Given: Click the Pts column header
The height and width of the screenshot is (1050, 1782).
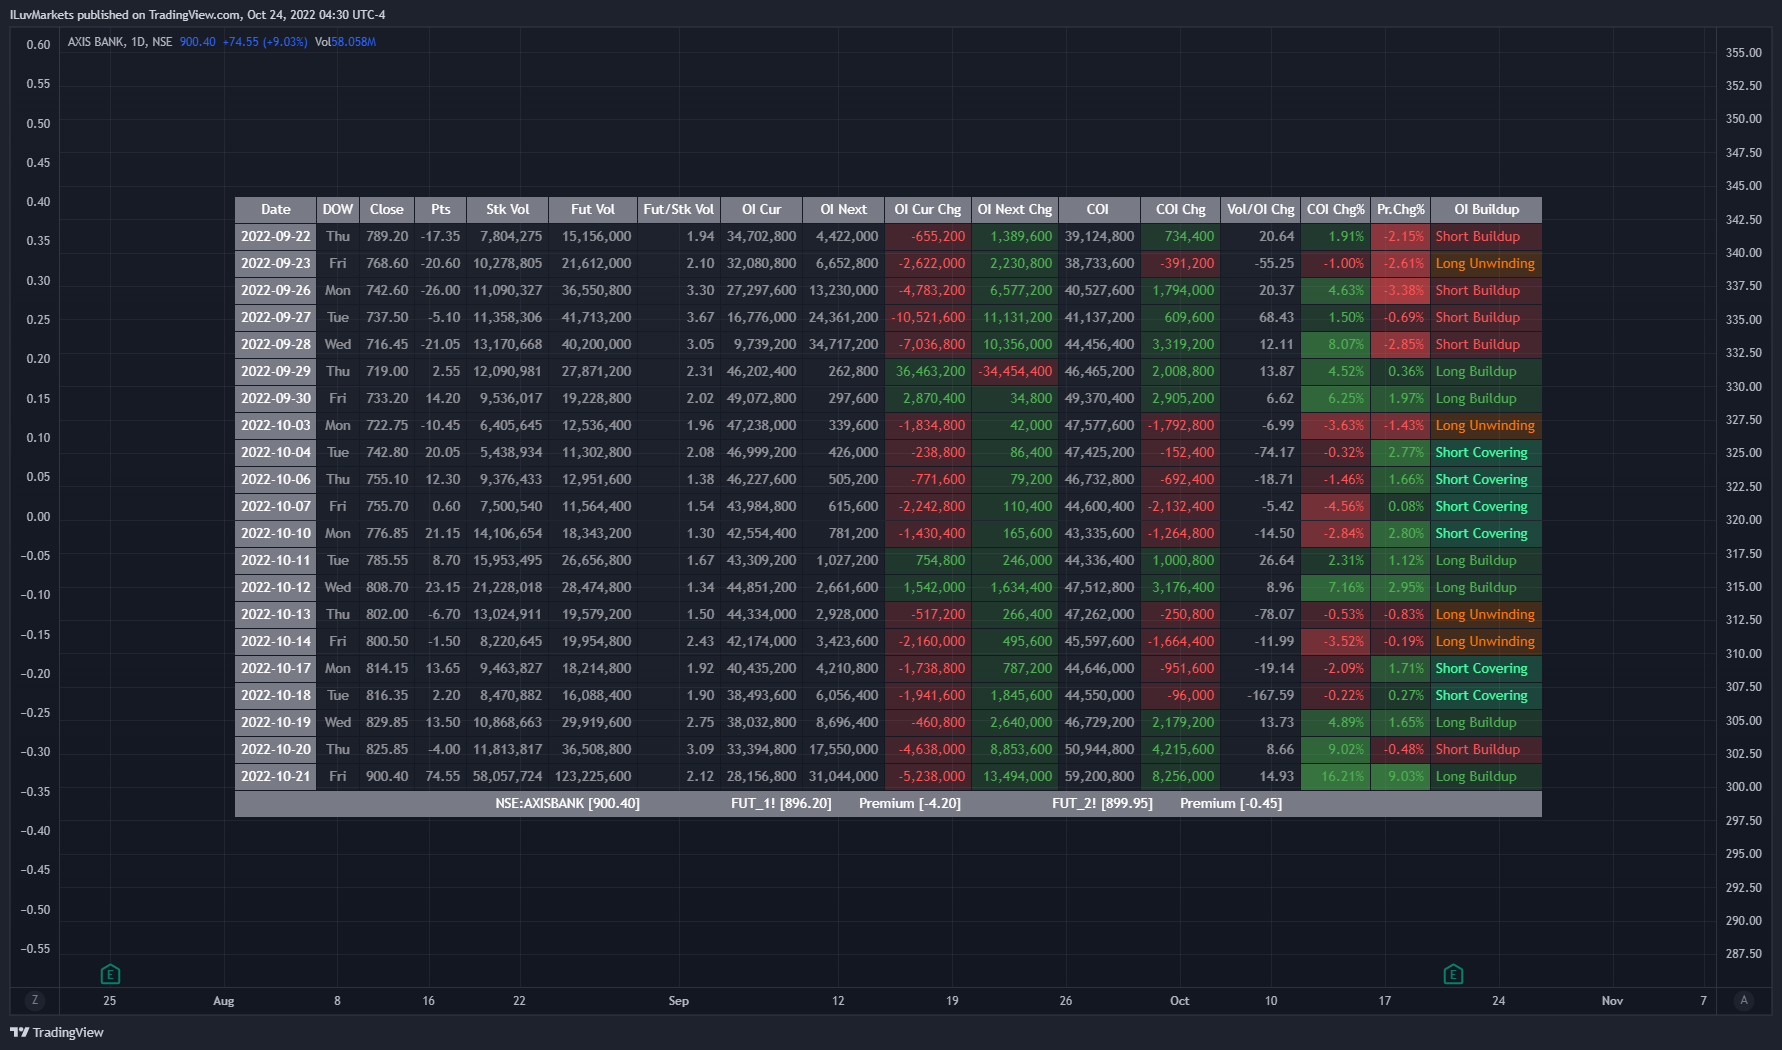Looking at the screenshot, I should tap(441, 210).
